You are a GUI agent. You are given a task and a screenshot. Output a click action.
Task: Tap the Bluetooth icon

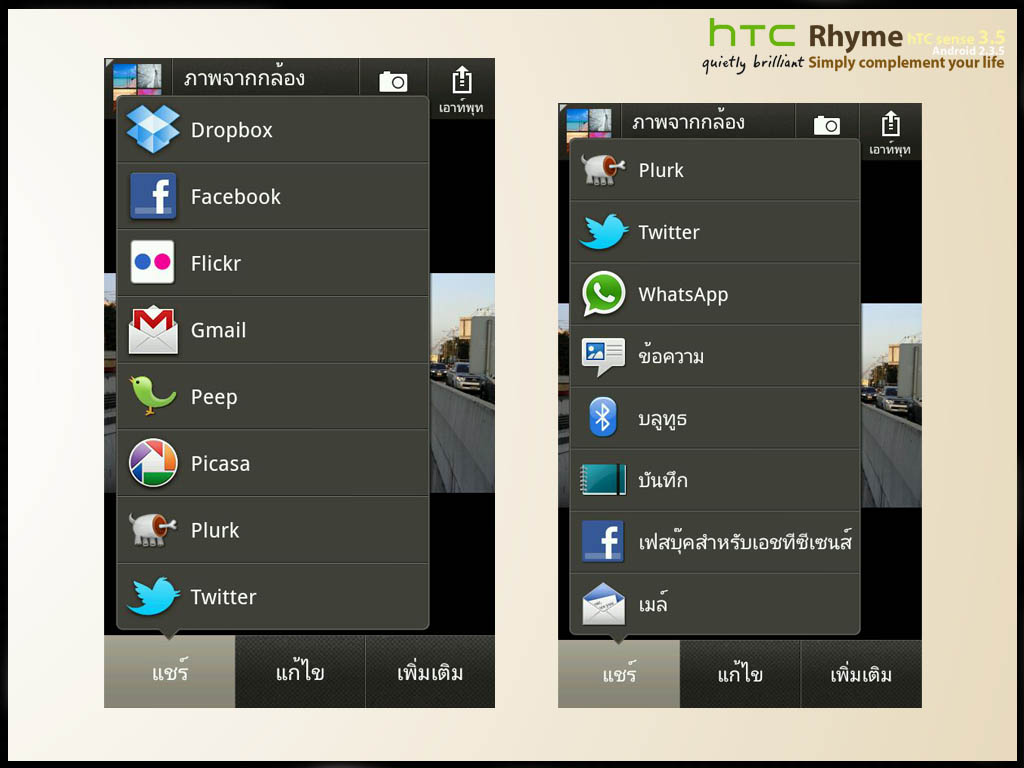(603, 417)
